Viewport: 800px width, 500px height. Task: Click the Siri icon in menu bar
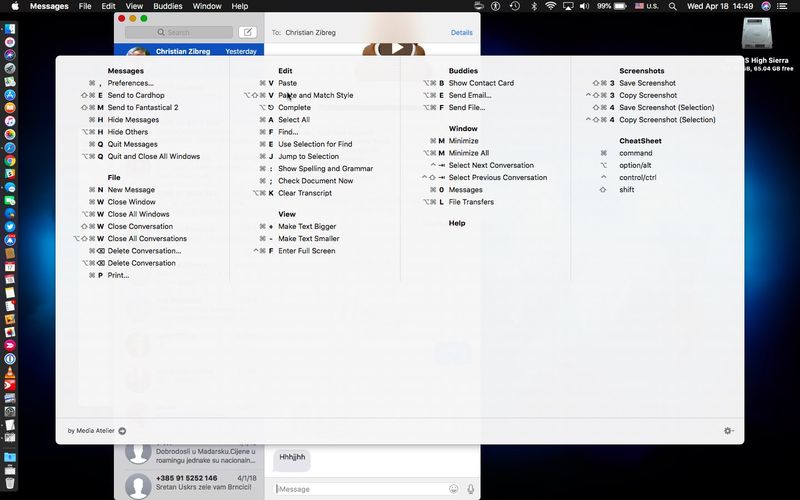click(x=765, y=6)
